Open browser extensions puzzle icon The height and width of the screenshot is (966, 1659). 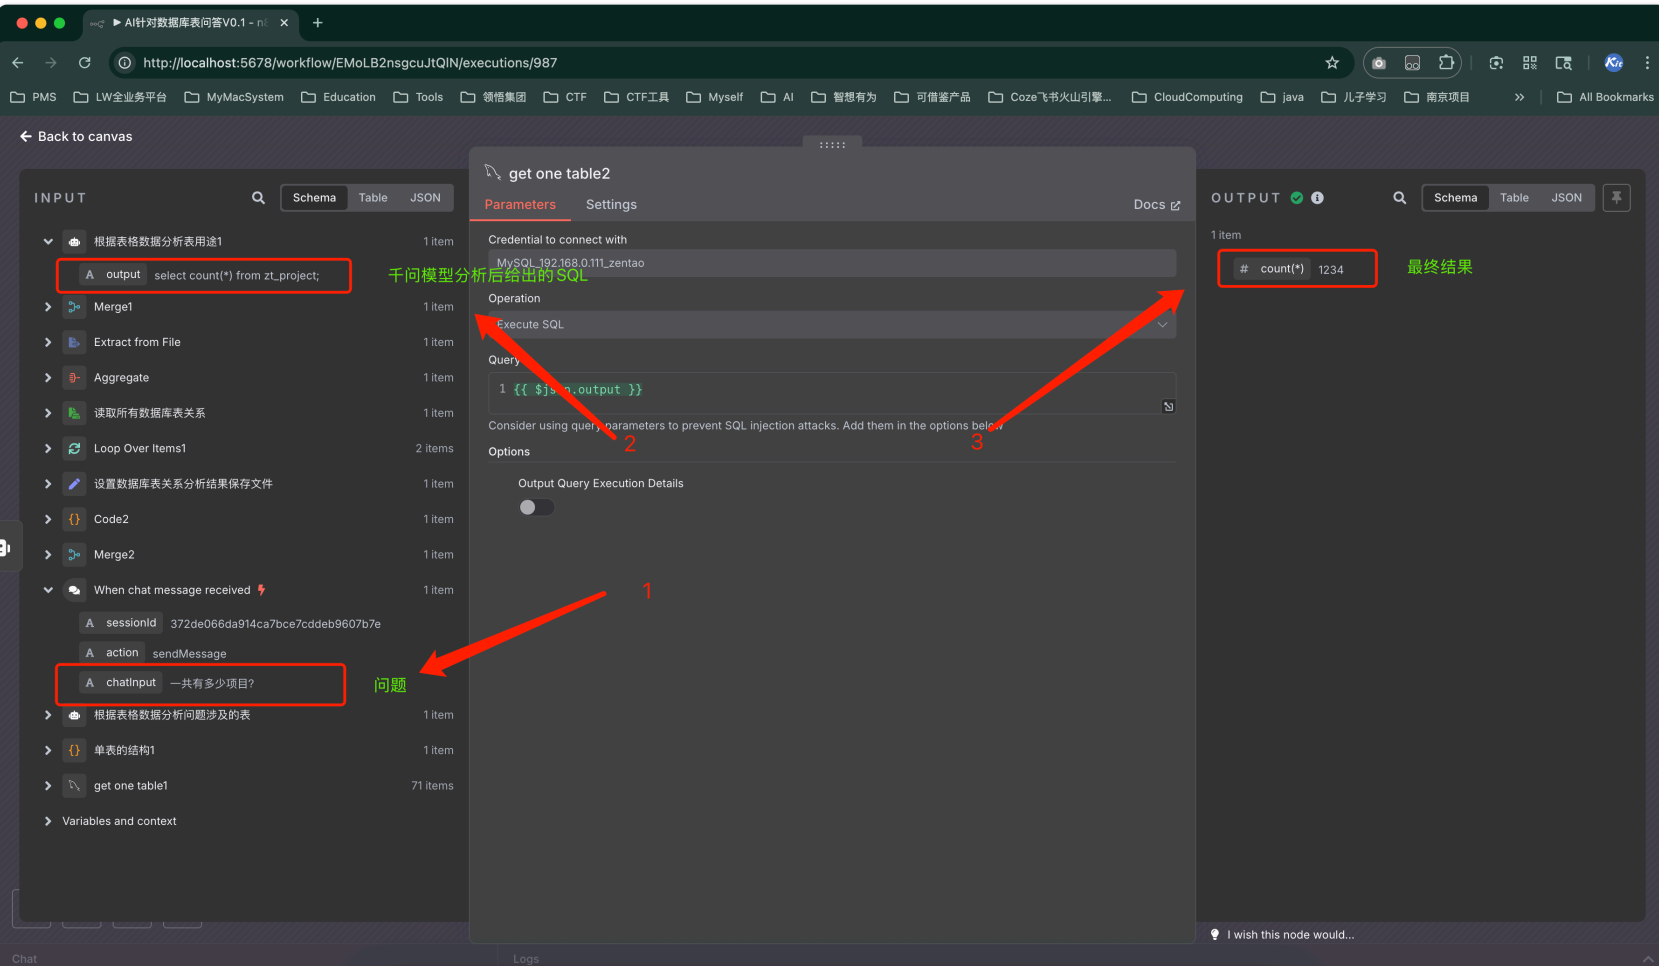click(1446, 63)
